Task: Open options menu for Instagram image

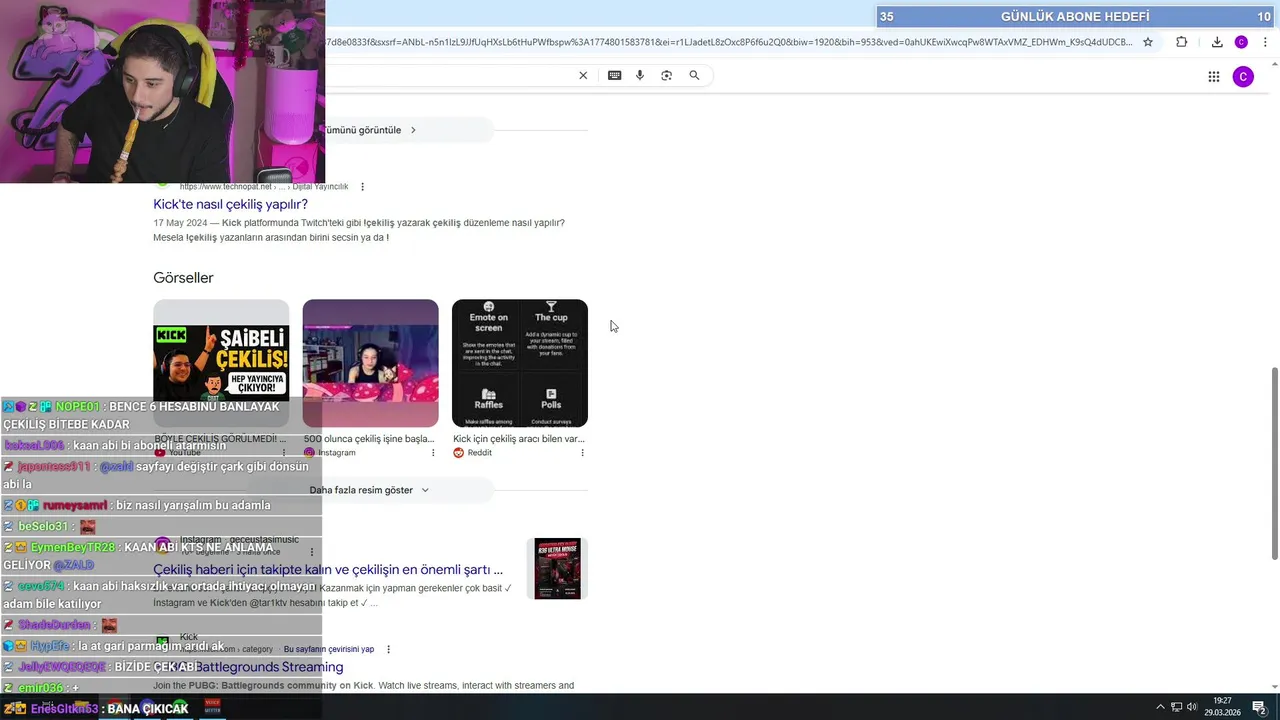Action: pyautogui.click(x=433, y=453)
